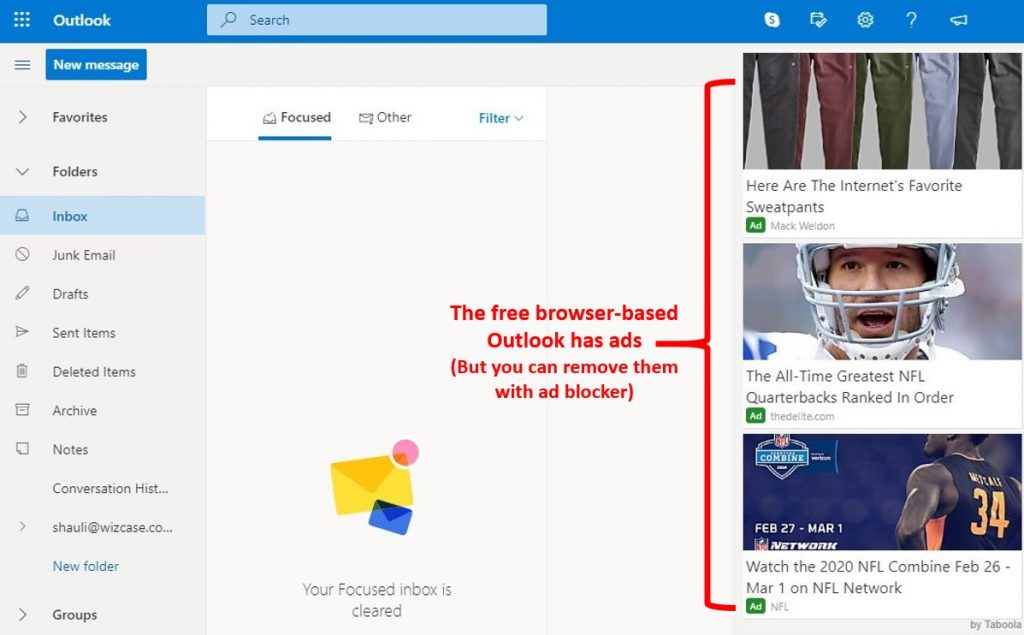Screen dimensions: 1024x635
Task: Select the Junk Email folder label
Action: click(x=84, y=255)
